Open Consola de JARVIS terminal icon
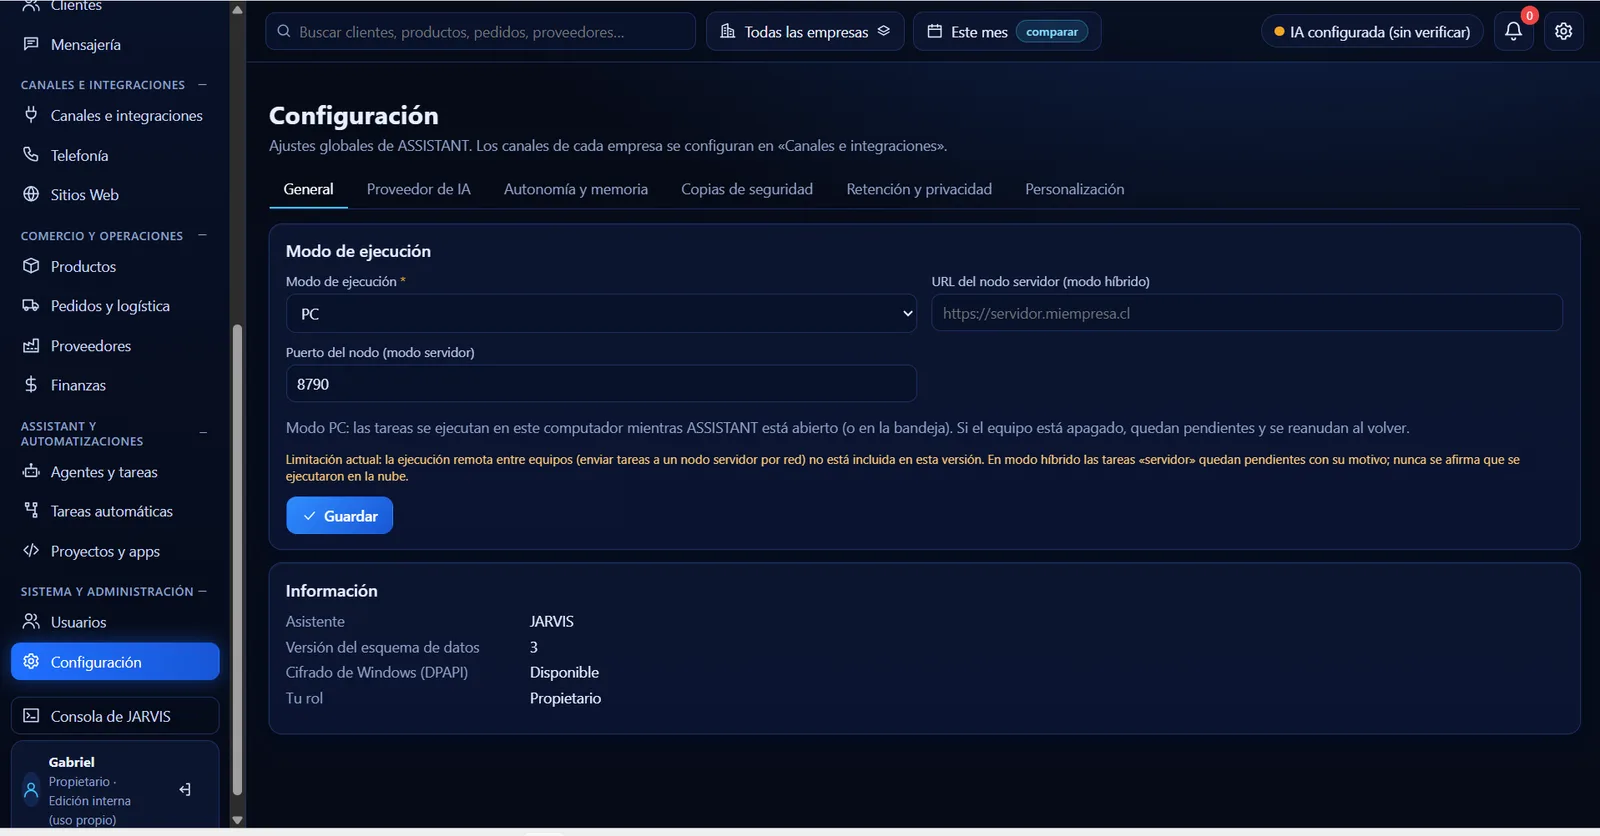This screenshot has height=836, width=1600. point(31,716)
